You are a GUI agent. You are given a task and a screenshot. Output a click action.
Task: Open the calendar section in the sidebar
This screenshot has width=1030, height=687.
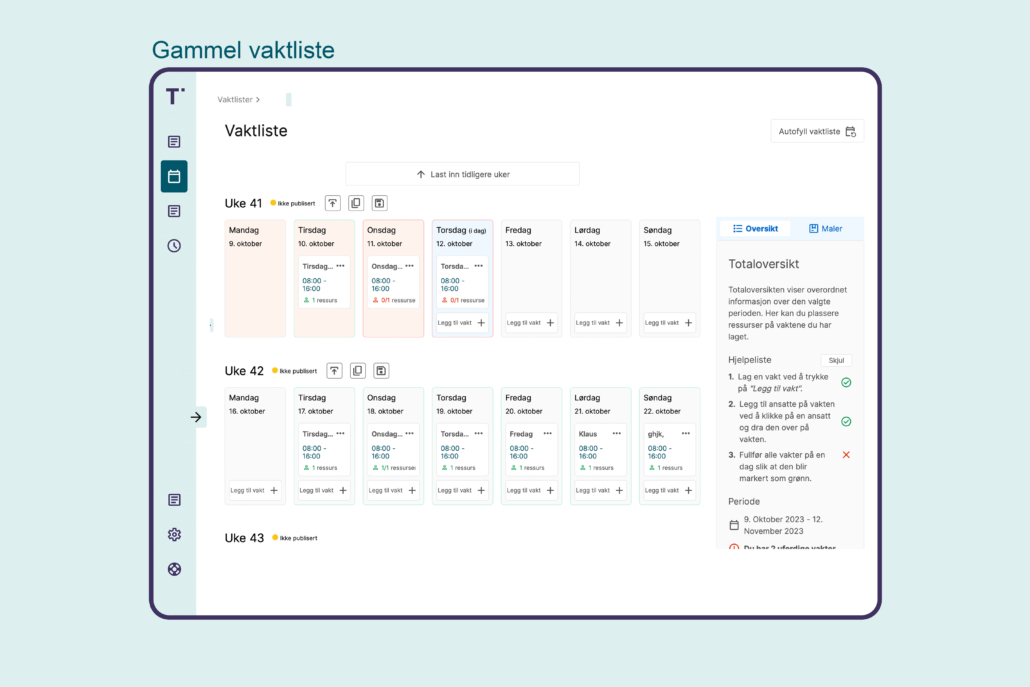174,176
